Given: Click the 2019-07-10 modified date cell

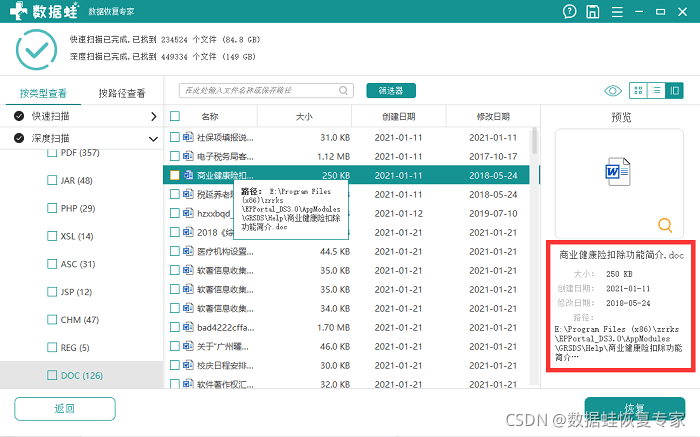Looking at the screenshot, I should [493, 213].
